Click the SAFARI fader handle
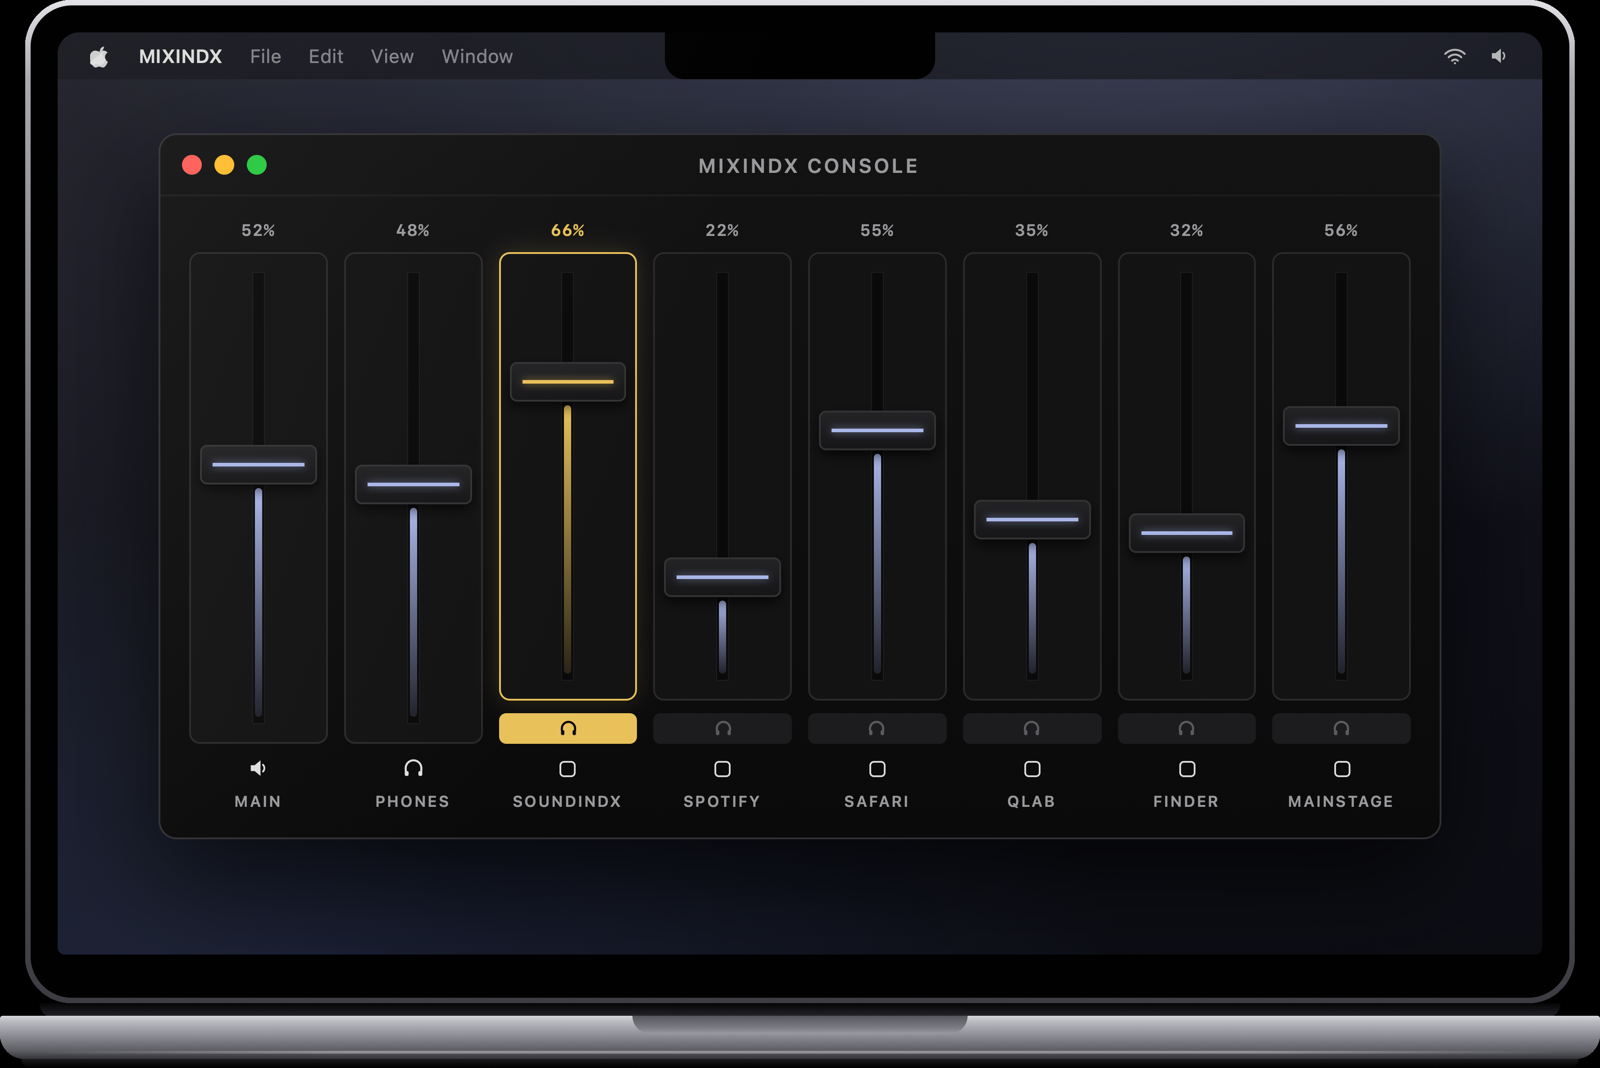 [x=877, y=430]
